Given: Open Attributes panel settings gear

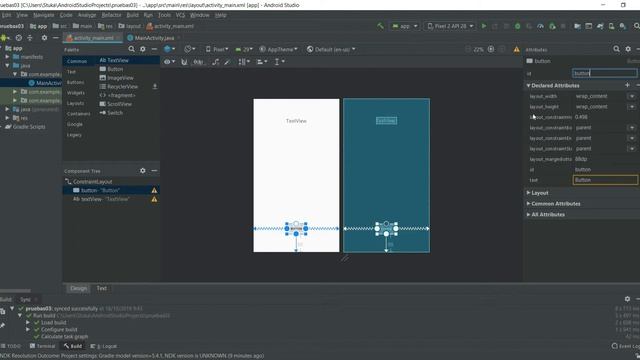Looking at the screenshot, I should [628, 49].
